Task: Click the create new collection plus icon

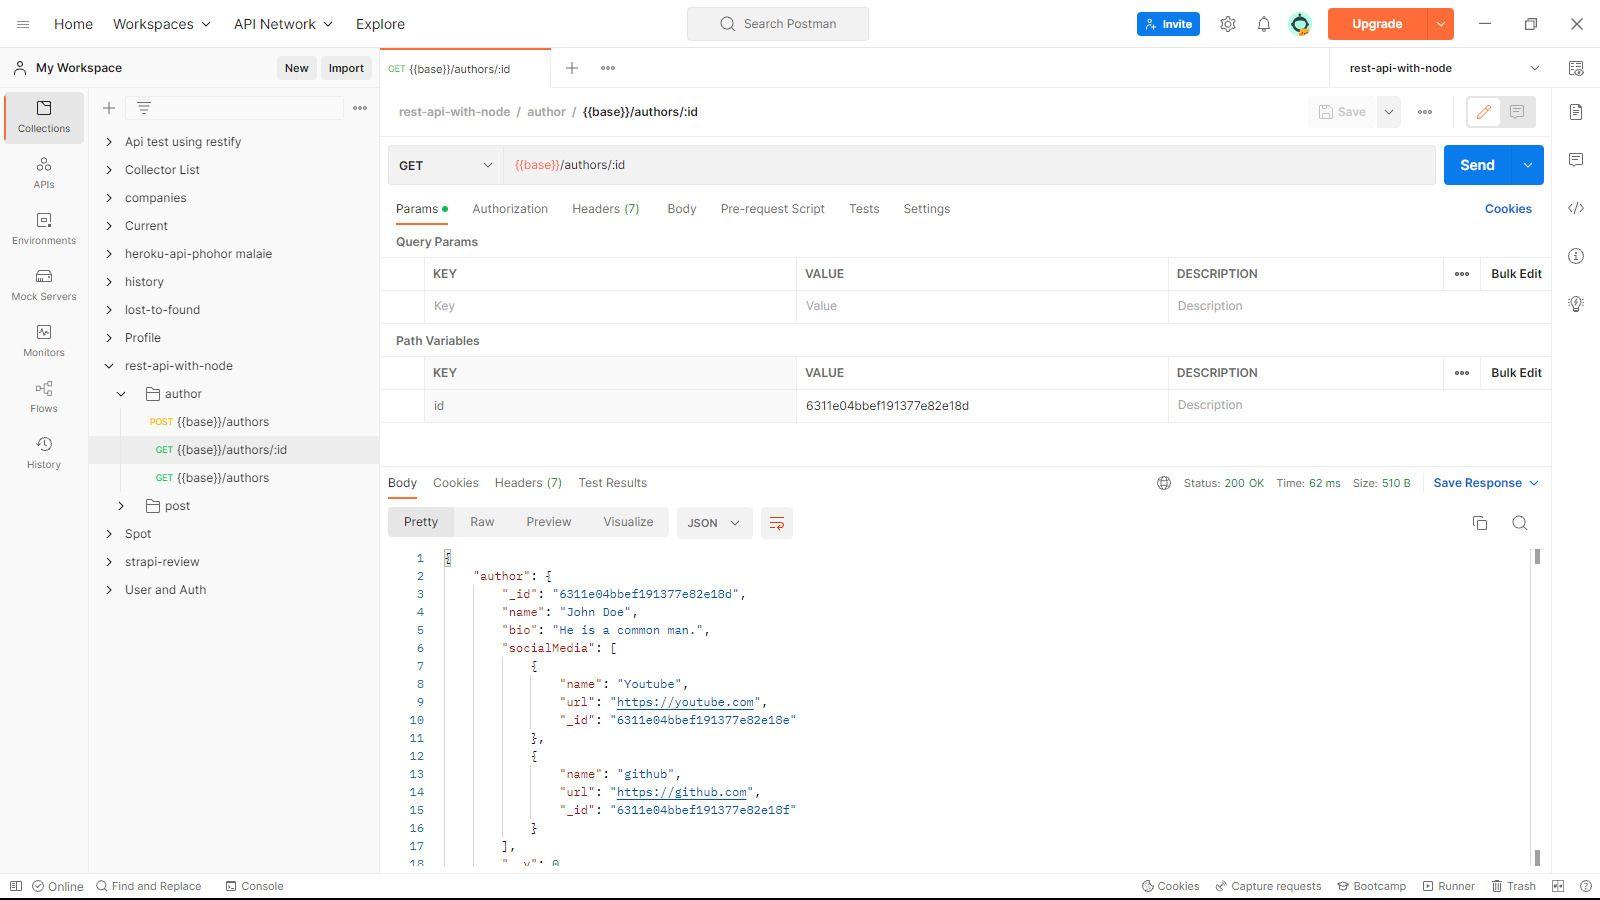Action: pos(109,108)
